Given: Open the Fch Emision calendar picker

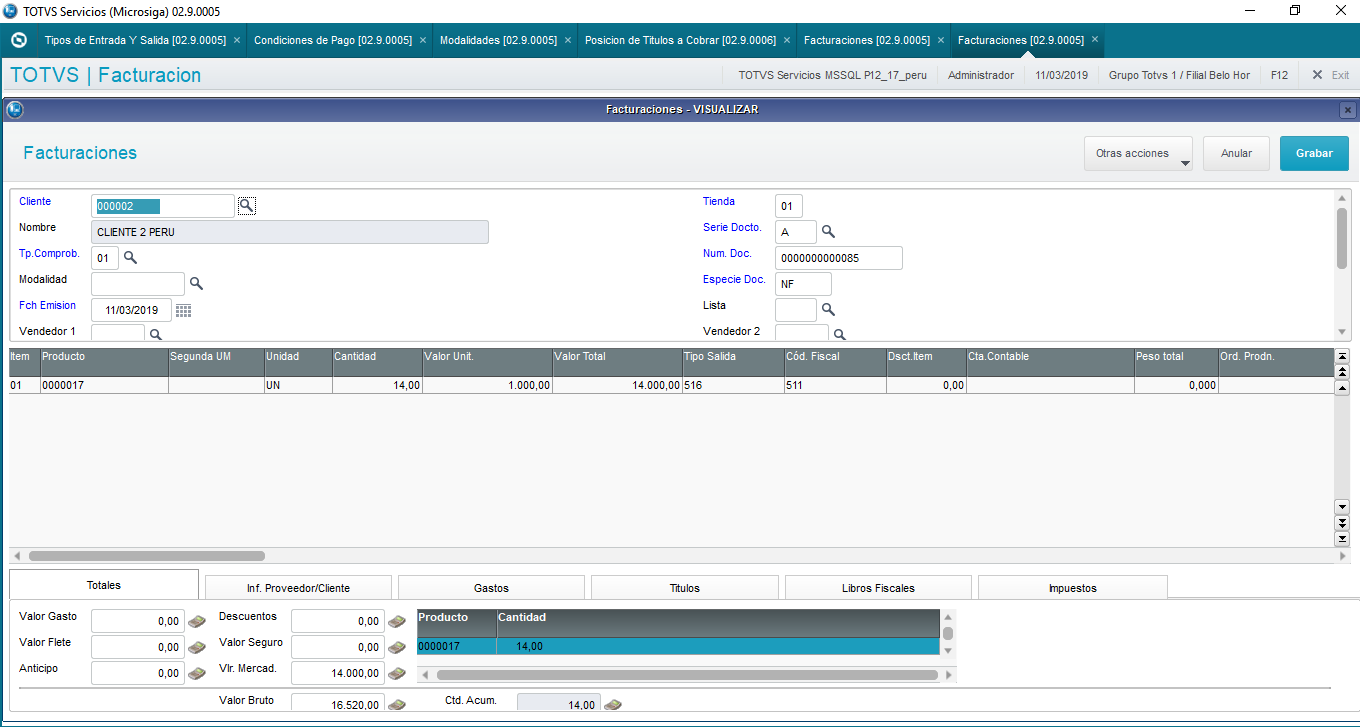Looking at the screenshot, I should (x=183, y=310).
